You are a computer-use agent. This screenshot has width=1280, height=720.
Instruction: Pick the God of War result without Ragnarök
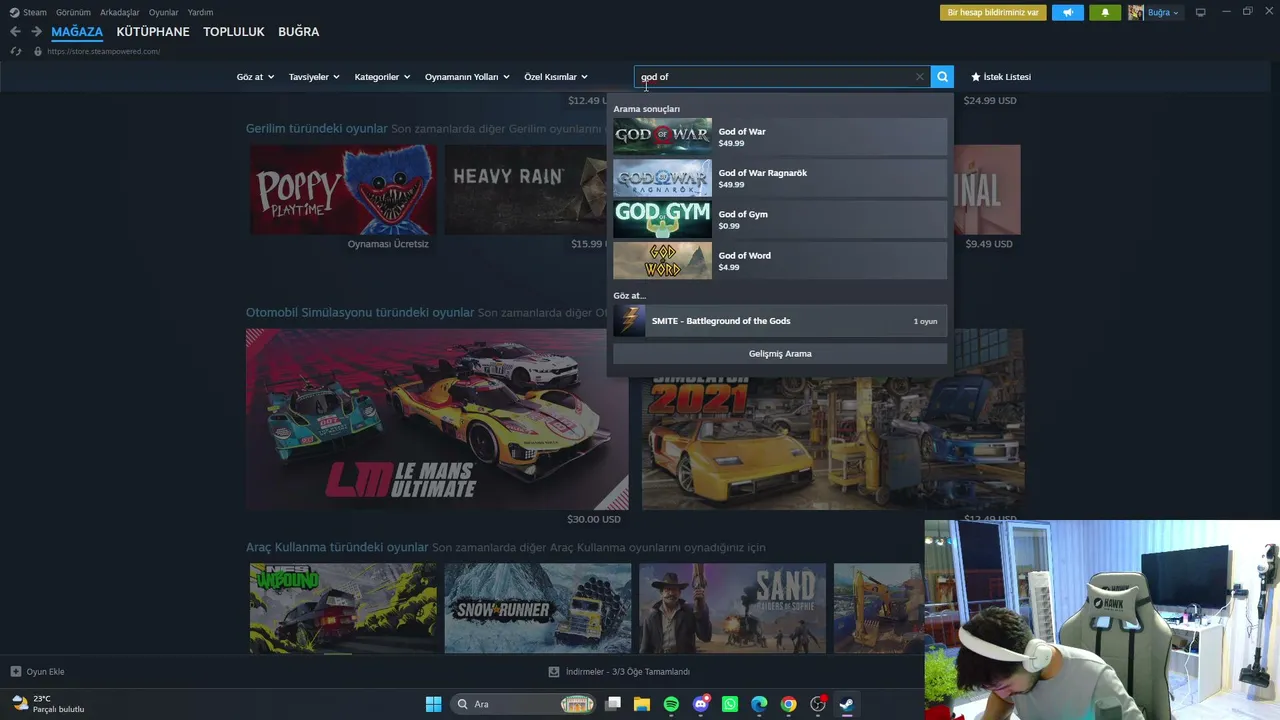pyautogui.click(x=780, y=137)
